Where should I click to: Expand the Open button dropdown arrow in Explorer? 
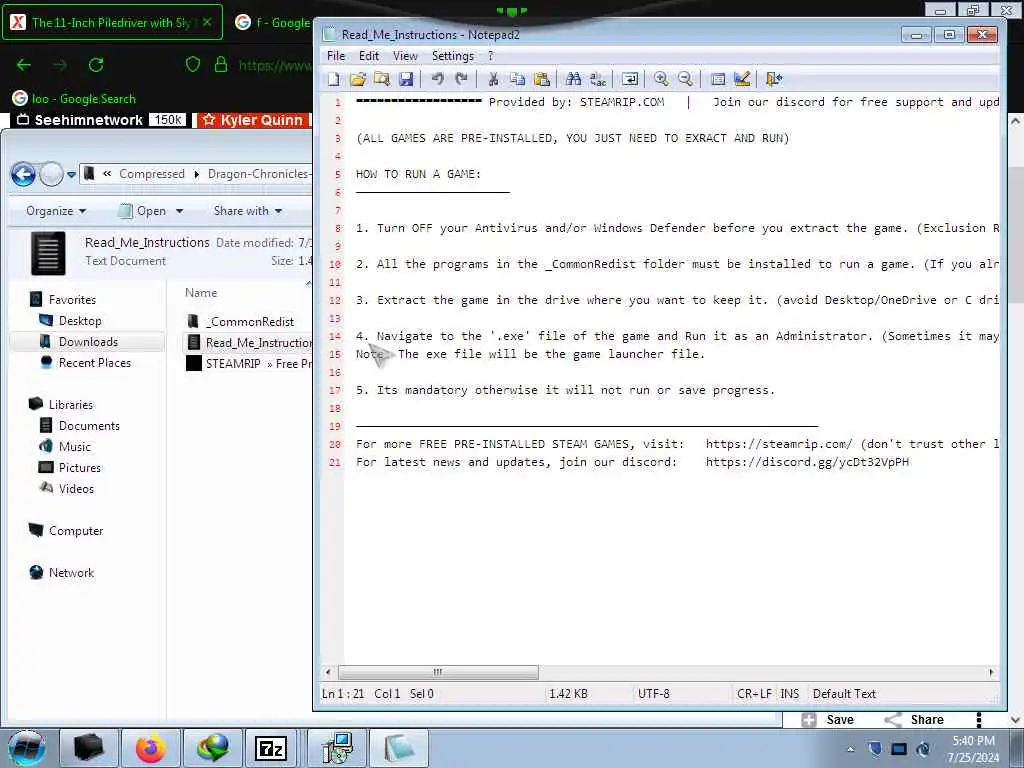(180, 211)
